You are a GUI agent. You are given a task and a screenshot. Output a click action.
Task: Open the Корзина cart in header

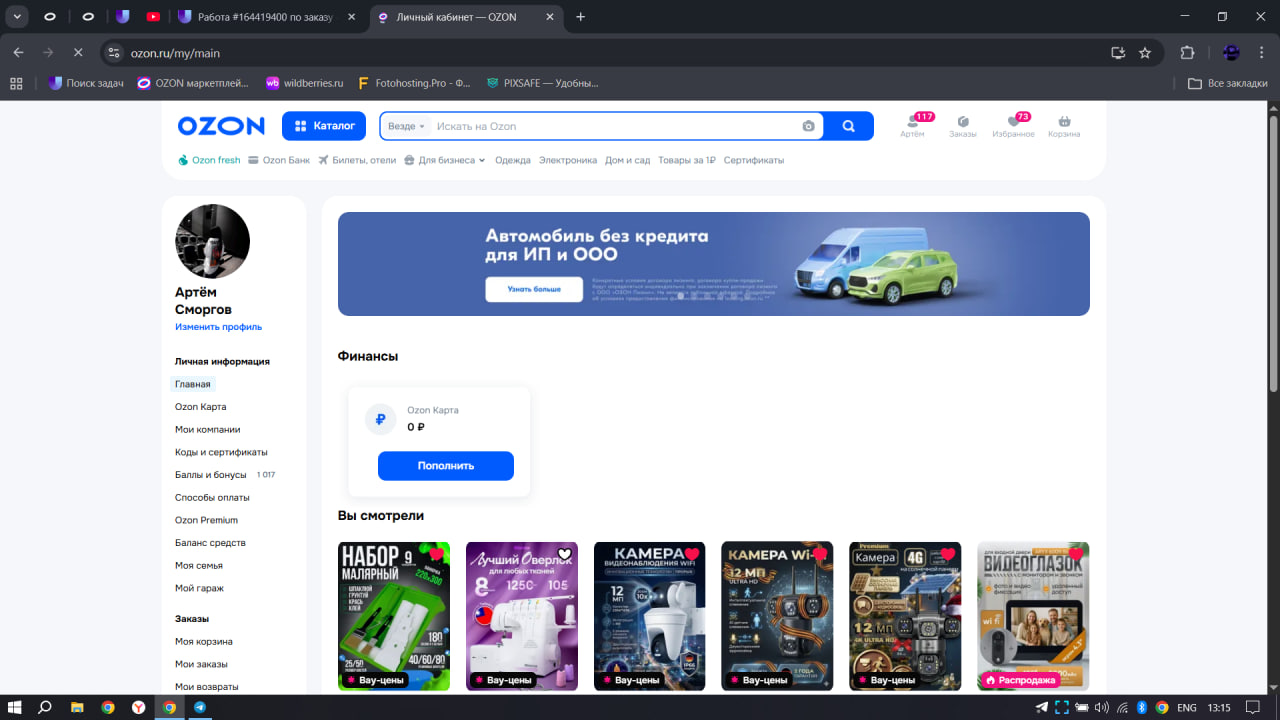pyautogui.click(x=1064, y=126)
